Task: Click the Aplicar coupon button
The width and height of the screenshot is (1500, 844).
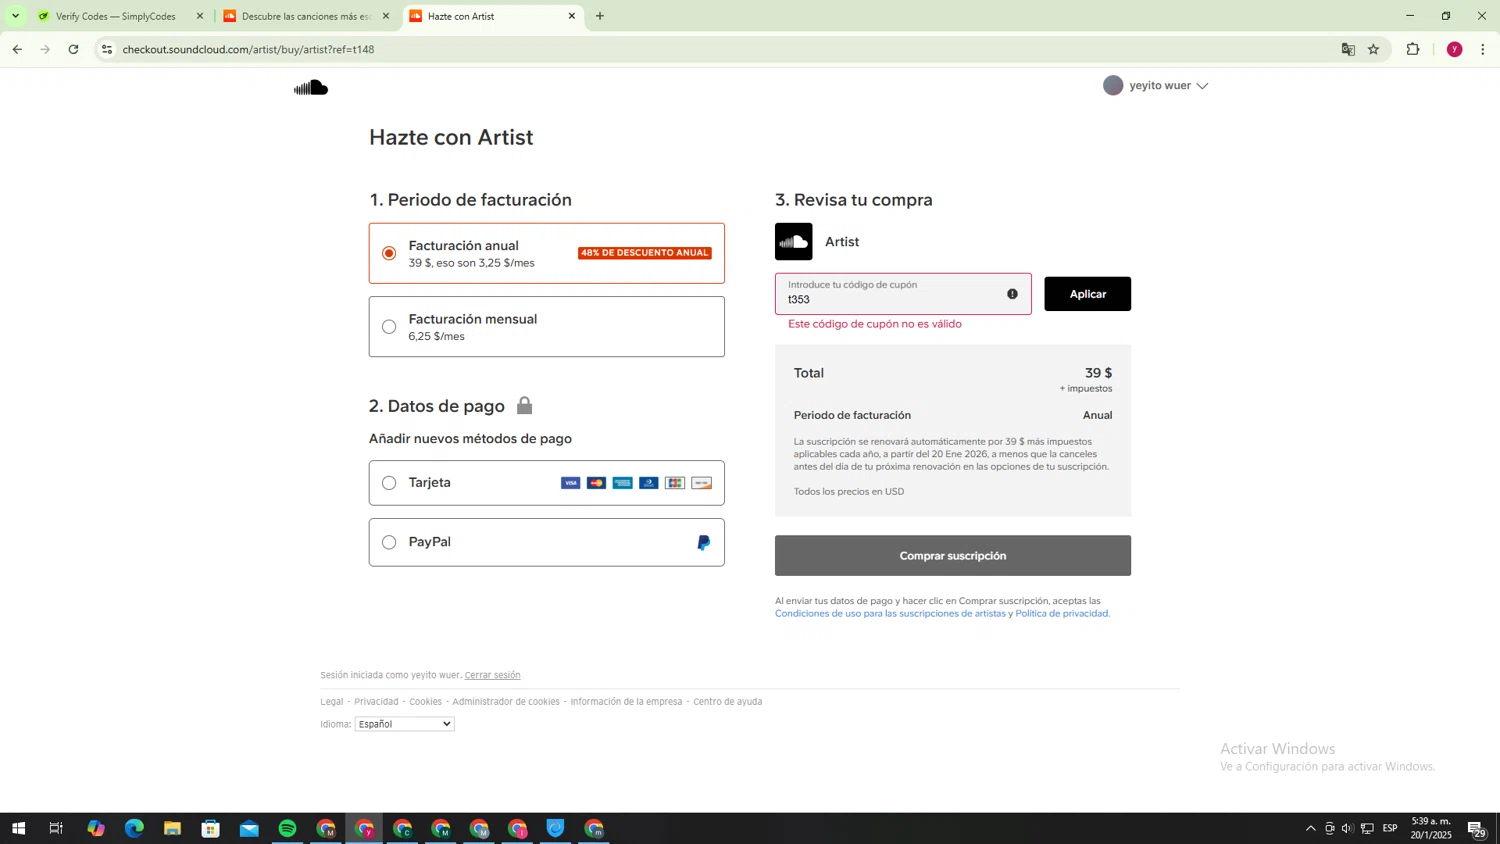Action: [1087, 294]
